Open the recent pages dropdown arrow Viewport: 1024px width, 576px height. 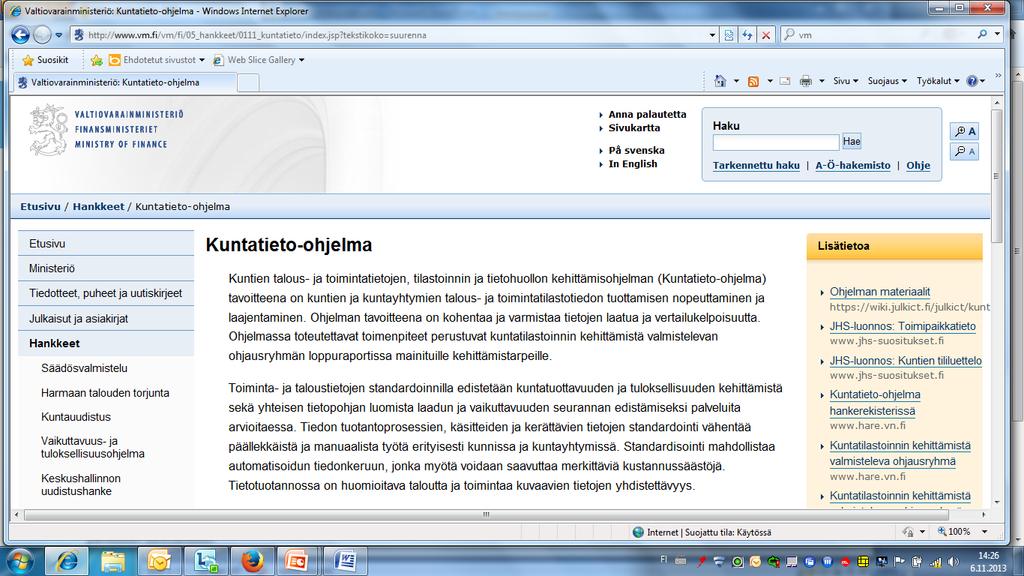[59, 35]
